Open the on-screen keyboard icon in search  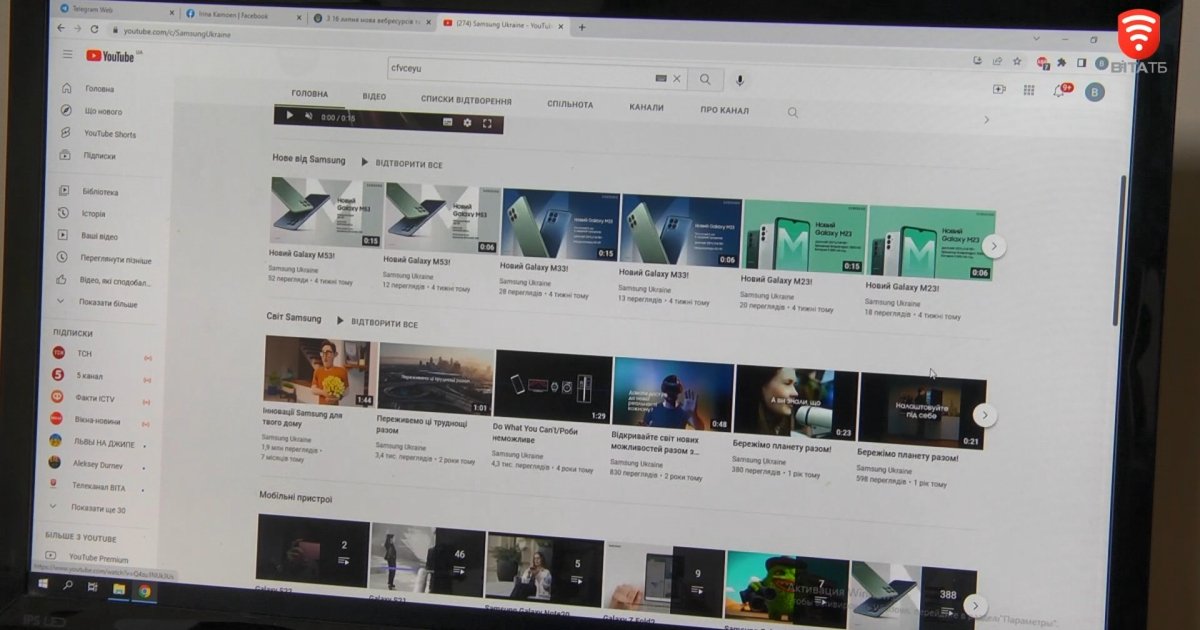click(661, 78)
